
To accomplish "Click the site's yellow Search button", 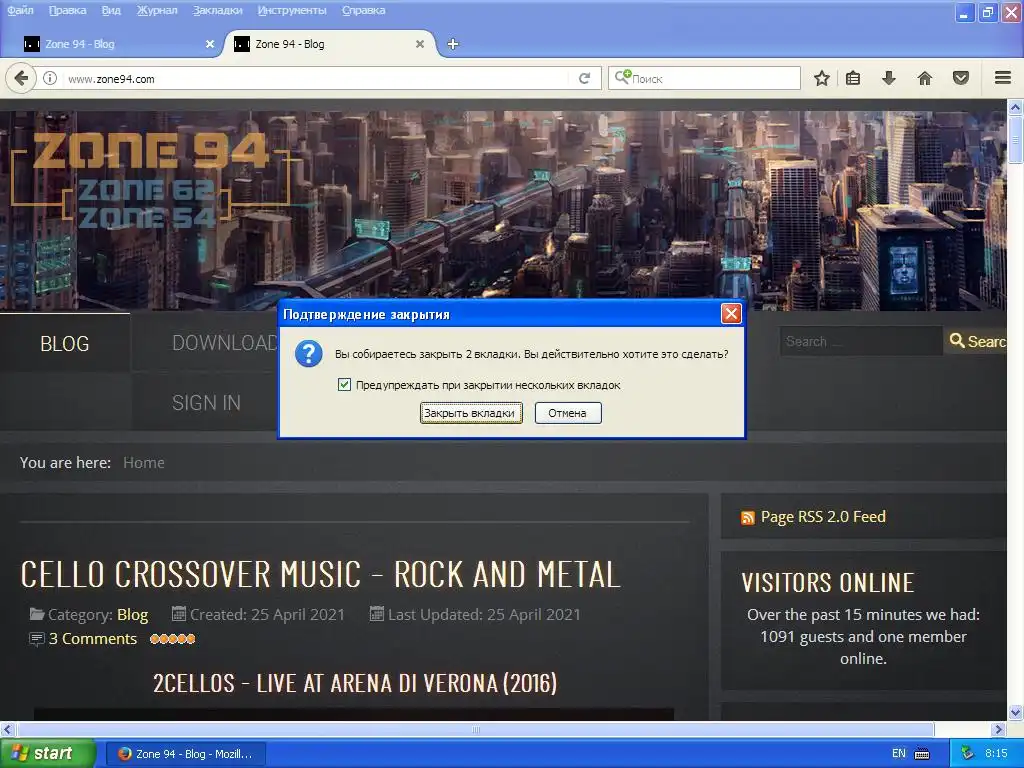I will 976,341.
